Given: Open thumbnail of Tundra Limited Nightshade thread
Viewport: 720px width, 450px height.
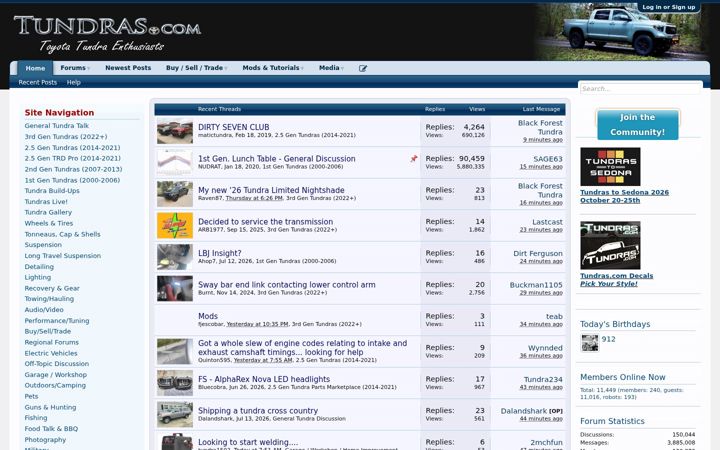Looking at the screenshot, I should click(x=175, y=194).
